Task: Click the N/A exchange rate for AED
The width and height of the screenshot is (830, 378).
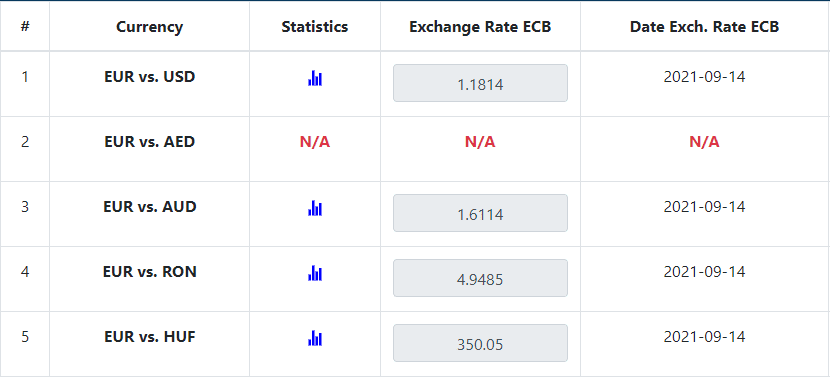Action: [480, 142]
